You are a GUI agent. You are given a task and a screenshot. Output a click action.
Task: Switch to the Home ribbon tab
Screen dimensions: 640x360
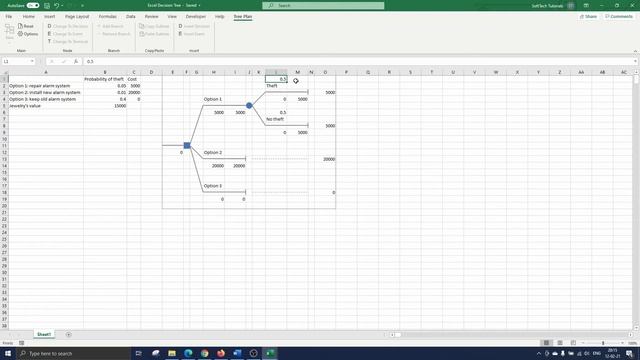(29, 16)
